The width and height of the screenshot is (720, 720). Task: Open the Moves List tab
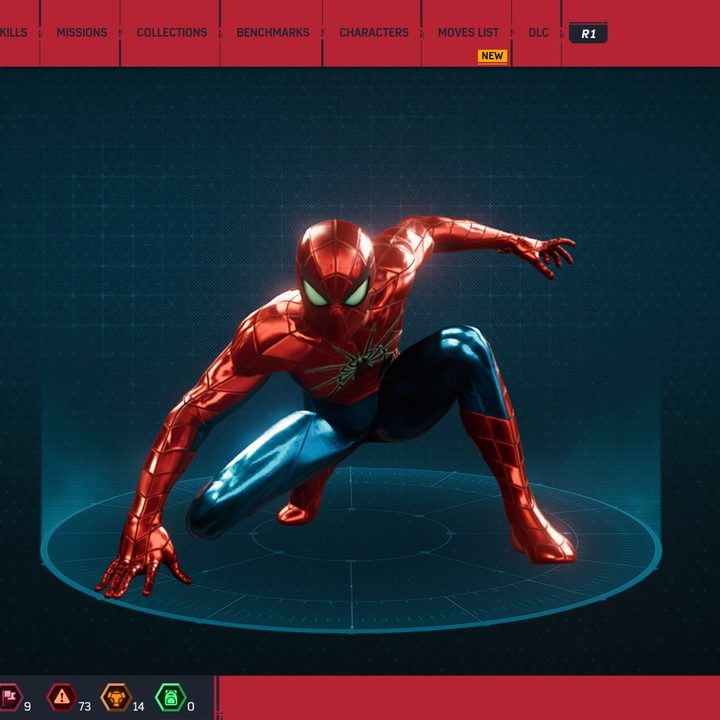(468, 33)
